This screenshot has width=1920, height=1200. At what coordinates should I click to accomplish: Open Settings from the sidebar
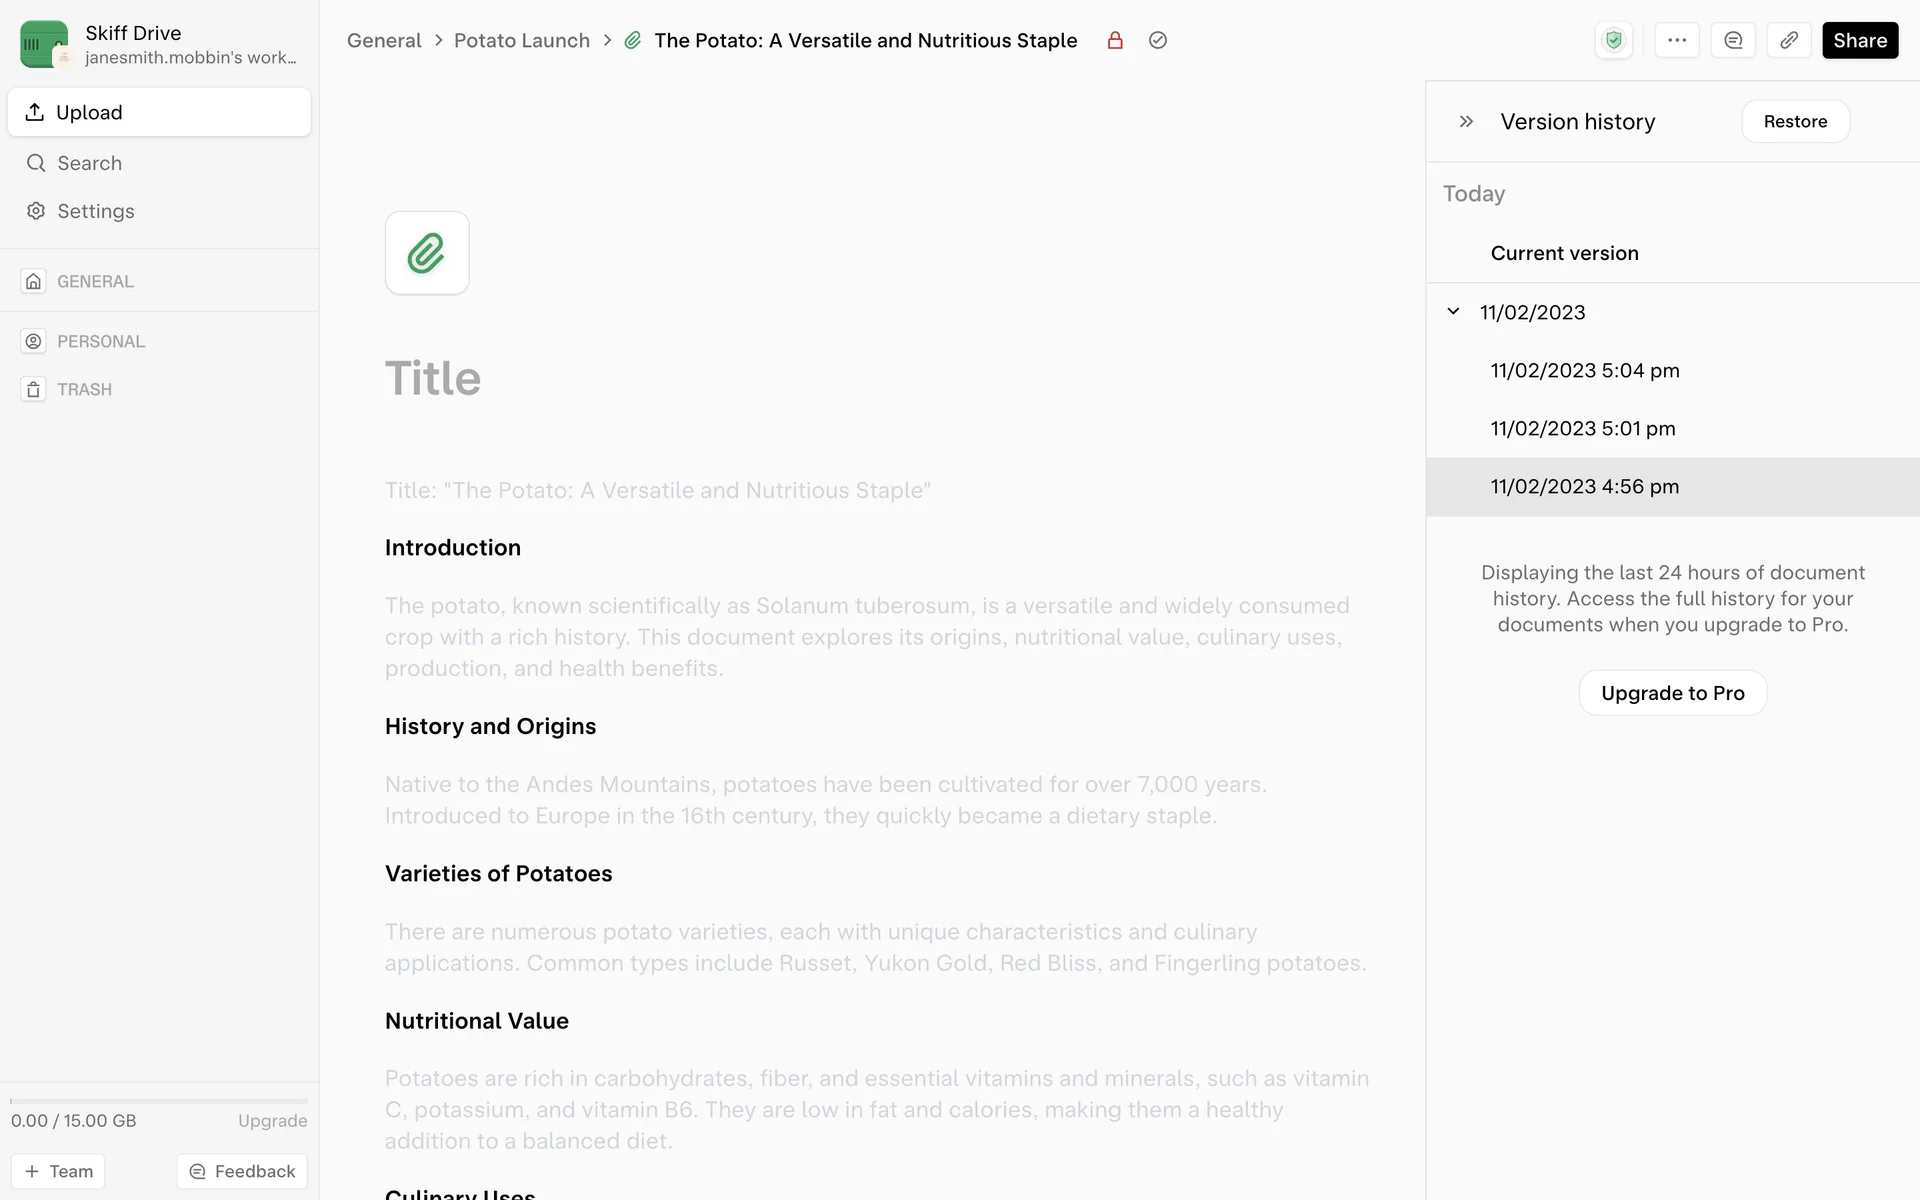pyautogui.click(x=95, y=211)
